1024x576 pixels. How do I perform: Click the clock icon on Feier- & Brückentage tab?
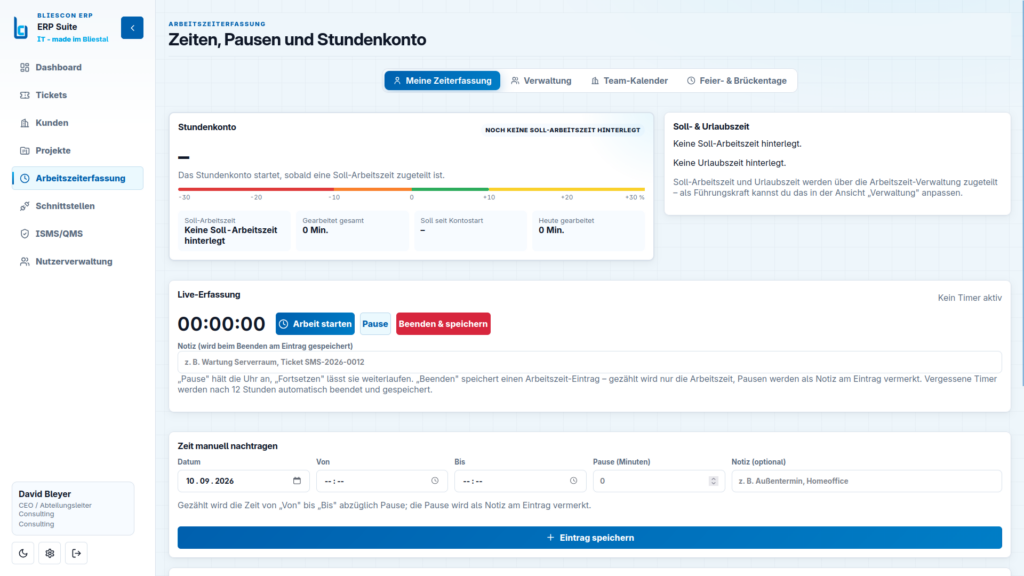[x=691, y=80]
